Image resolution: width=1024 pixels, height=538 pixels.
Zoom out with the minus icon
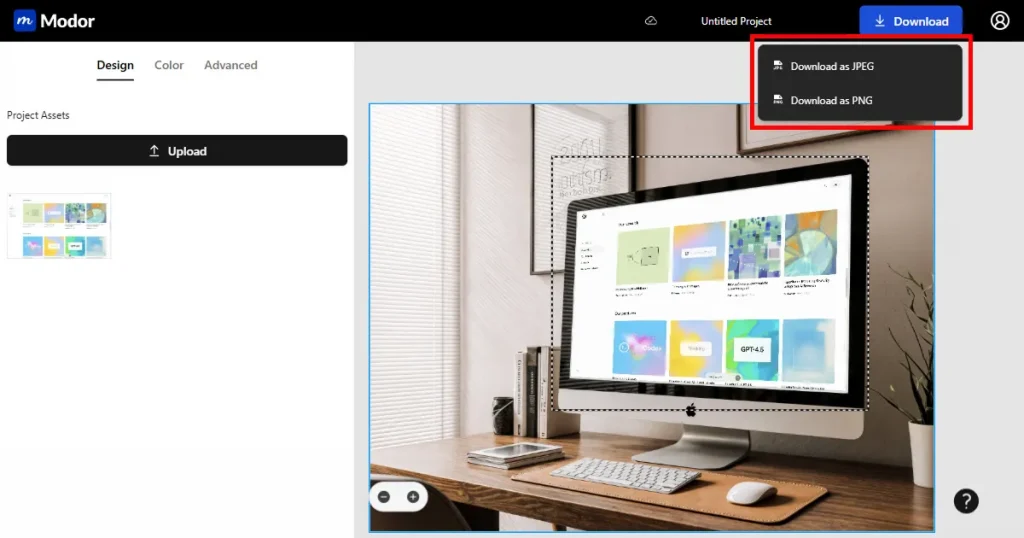pyautogui.click(x=384, y=497)
